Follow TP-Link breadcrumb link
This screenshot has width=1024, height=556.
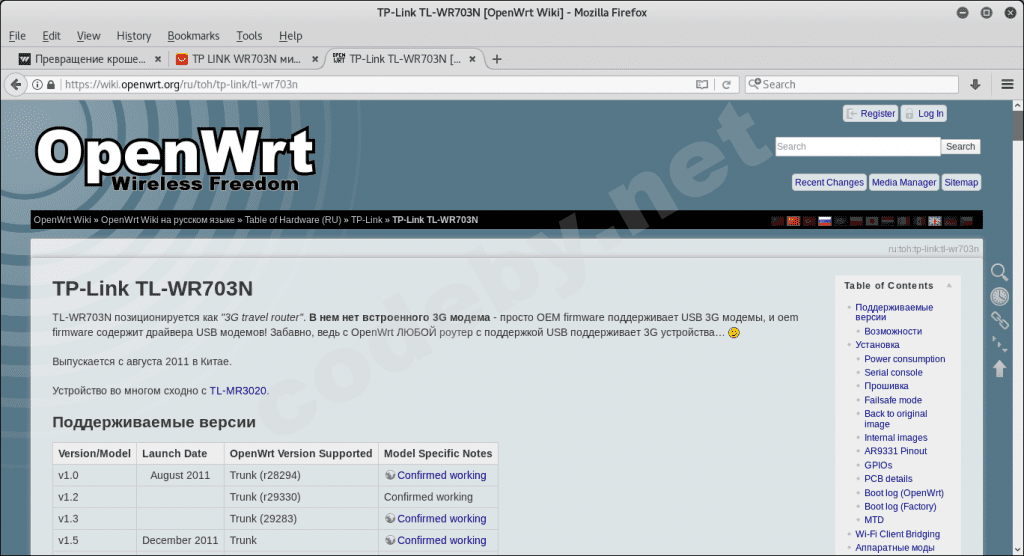[366, 220]
